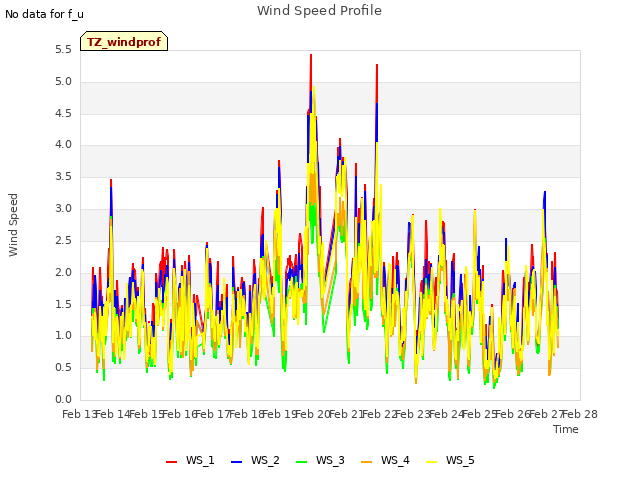Click the Feb 13 x-axis tick label
Viewport: 640px width, 480px height.
(79, 414)
